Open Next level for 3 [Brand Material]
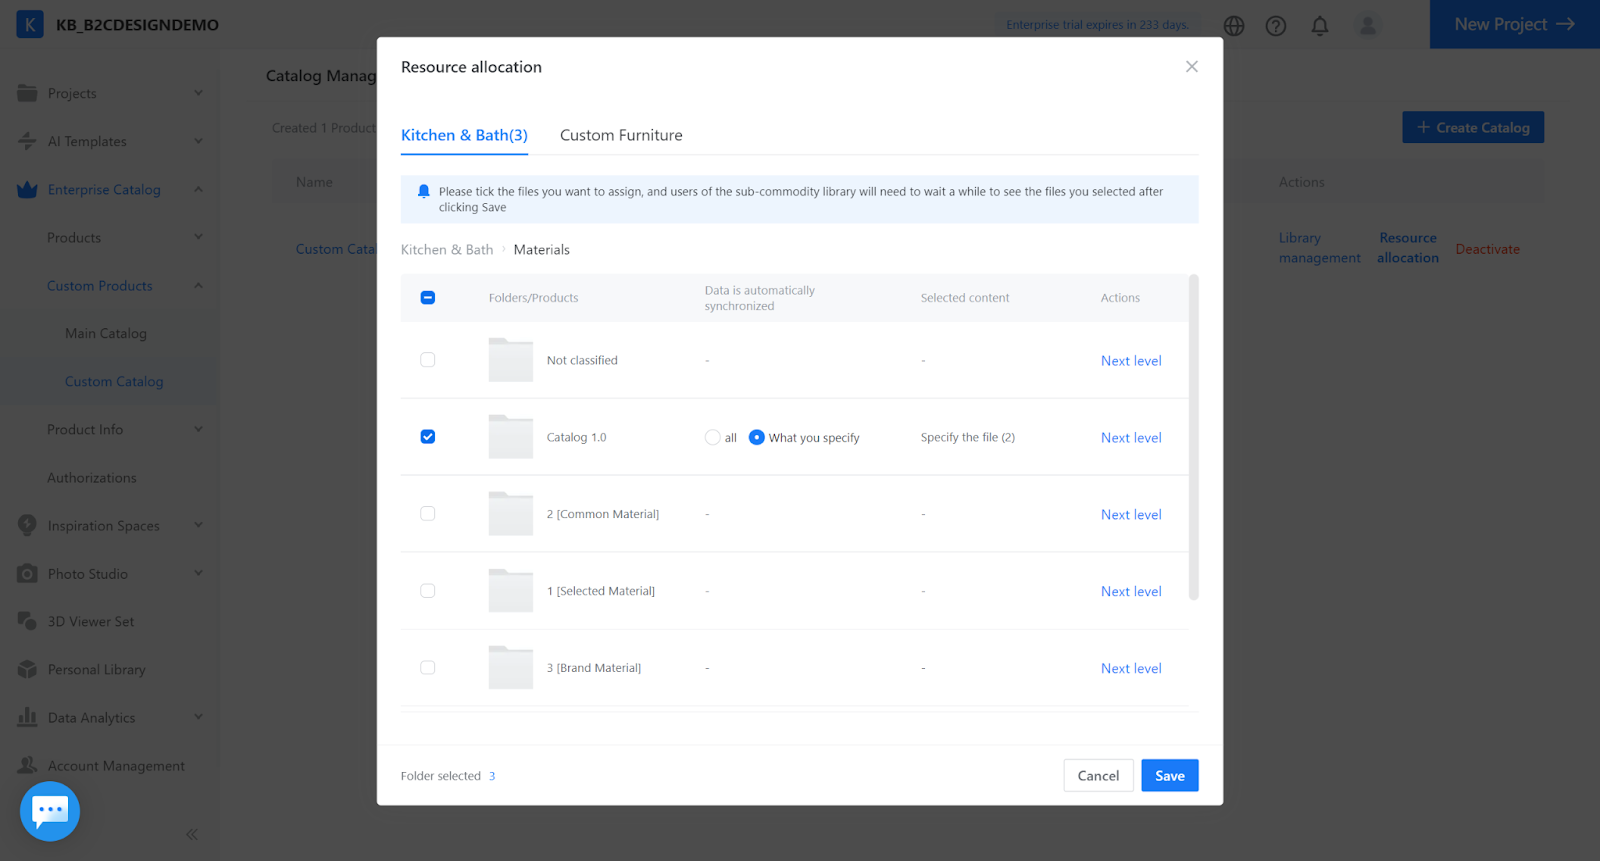The image size is (1600, 861). (1131, 669)
